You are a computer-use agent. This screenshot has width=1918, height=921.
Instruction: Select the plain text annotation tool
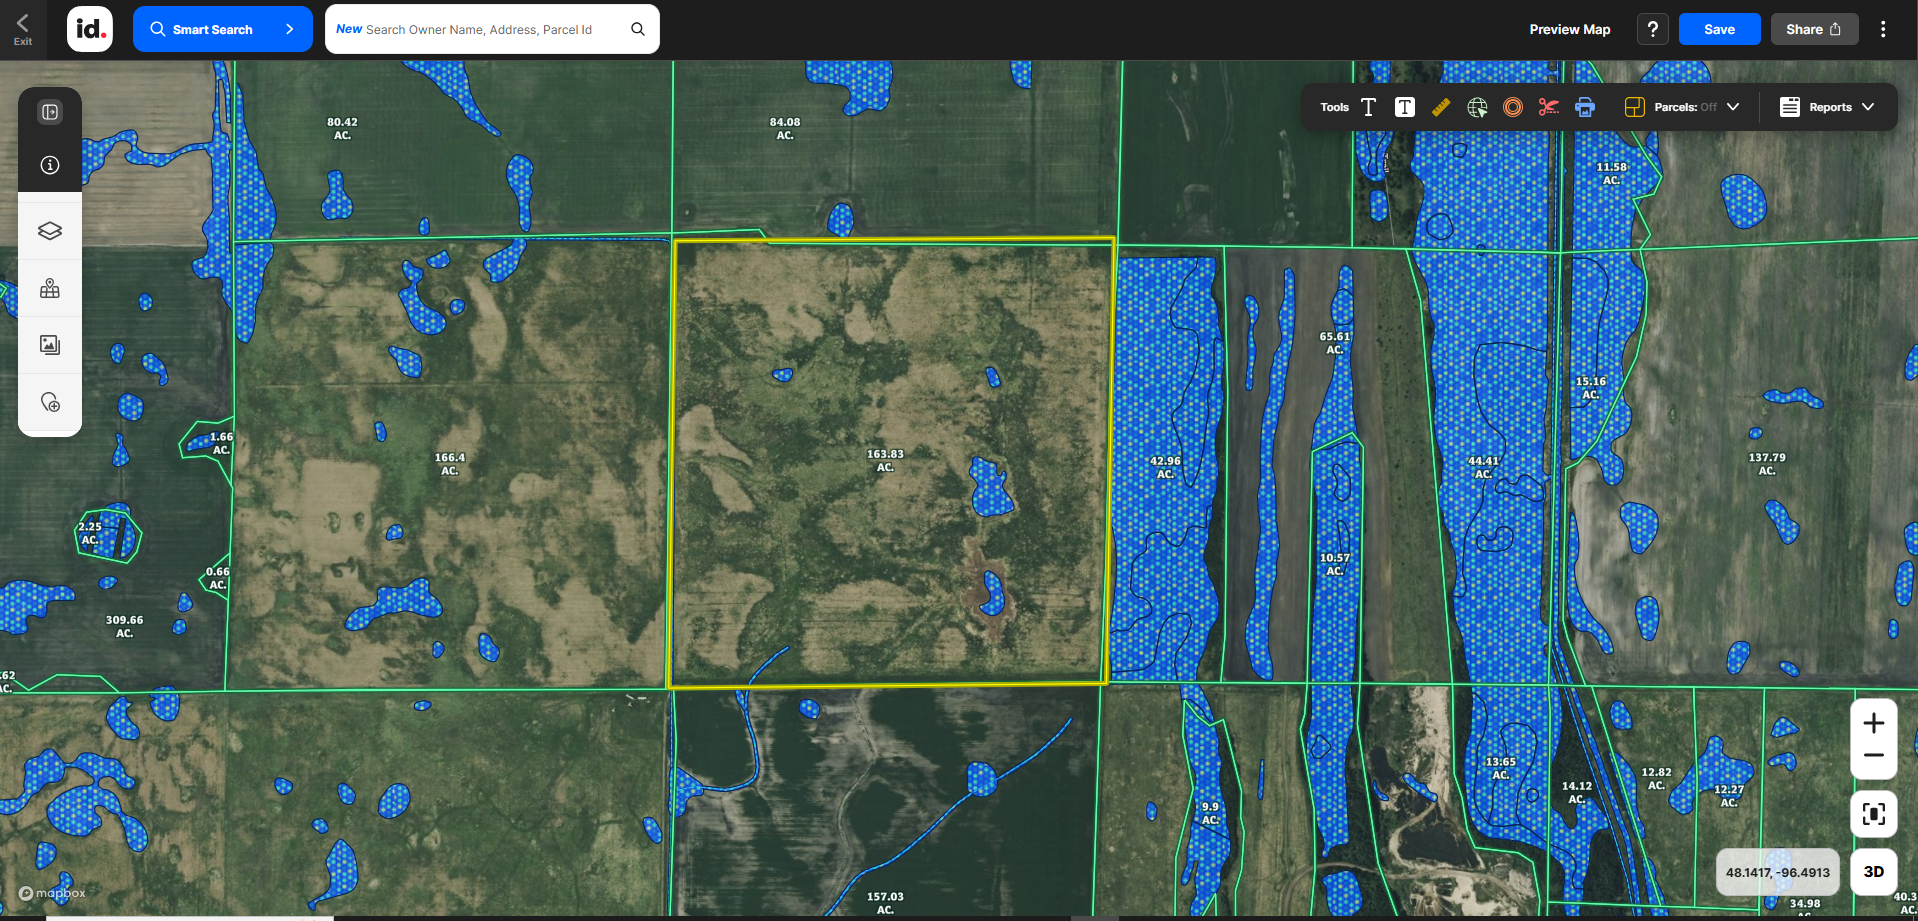(x=1368, y=107)
